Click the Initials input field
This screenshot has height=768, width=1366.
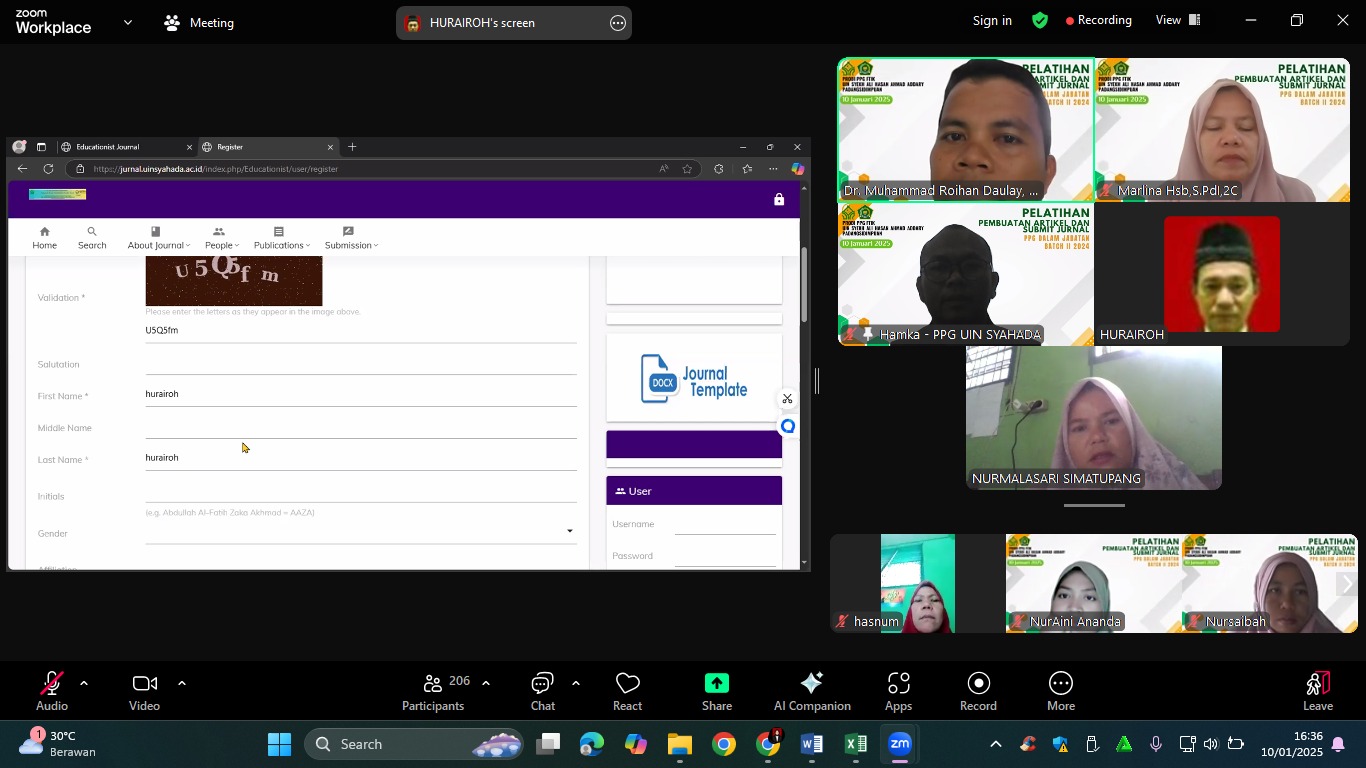pos(361,492)
